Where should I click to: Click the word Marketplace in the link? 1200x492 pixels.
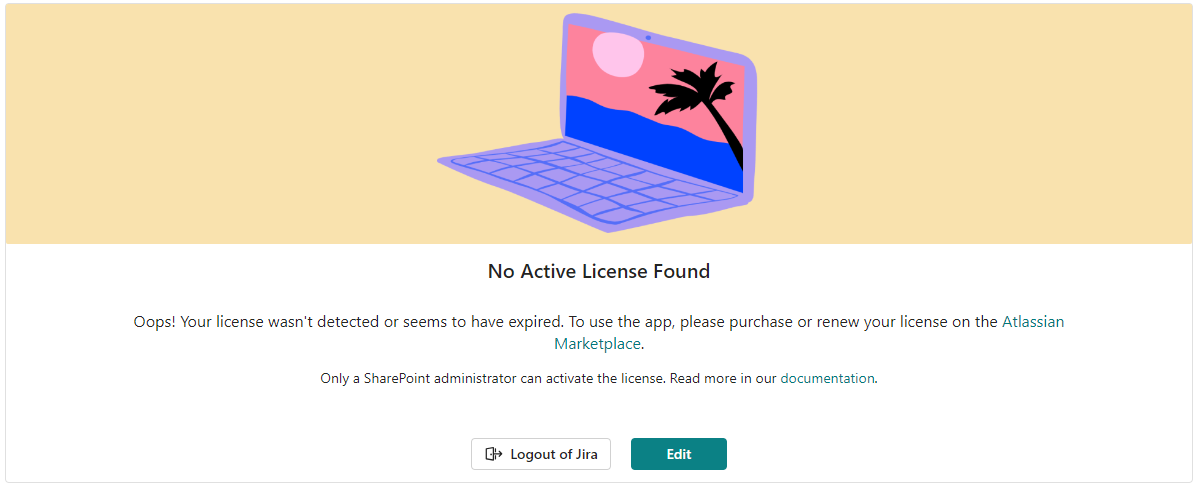(x=597, y=344)
